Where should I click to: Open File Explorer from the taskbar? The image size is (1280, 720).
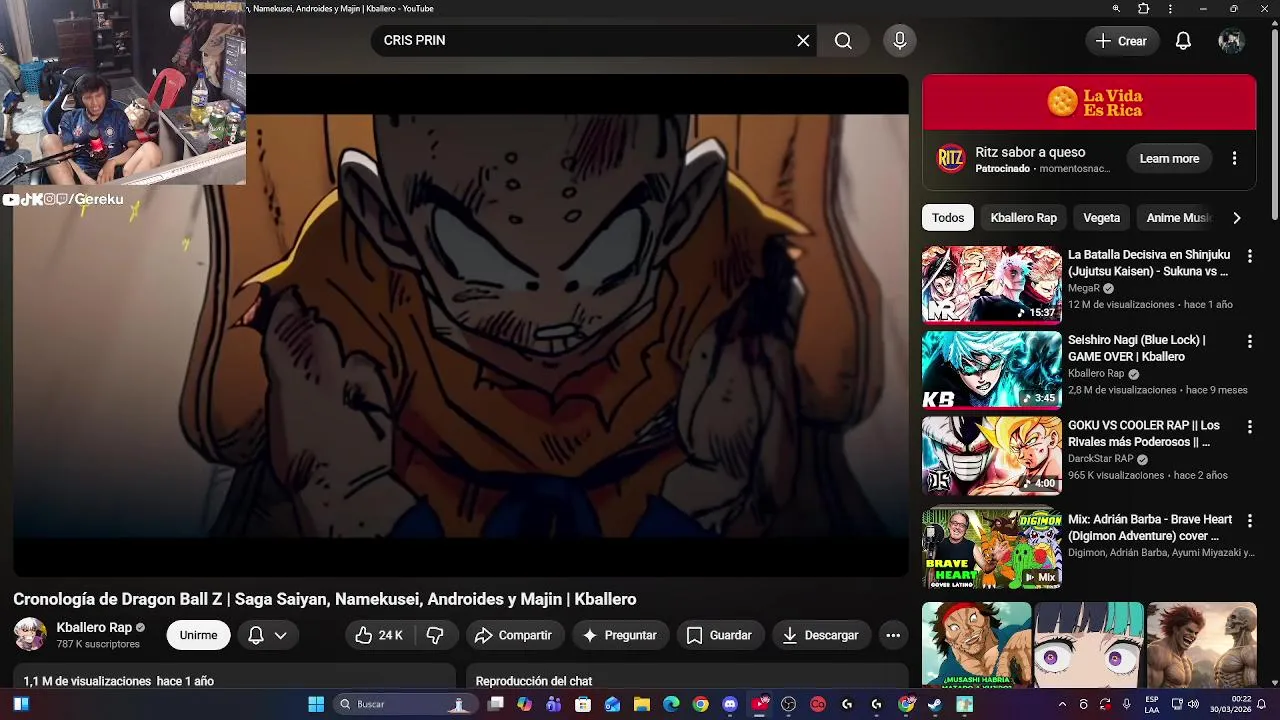pos(642,704)
